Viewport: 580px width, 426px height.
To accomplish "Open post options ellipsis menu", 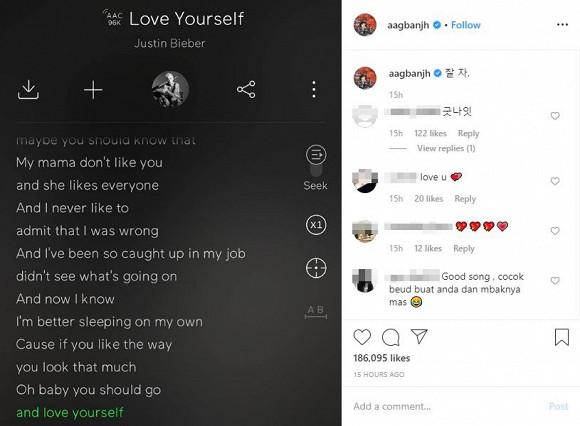I will click(562, 25).
